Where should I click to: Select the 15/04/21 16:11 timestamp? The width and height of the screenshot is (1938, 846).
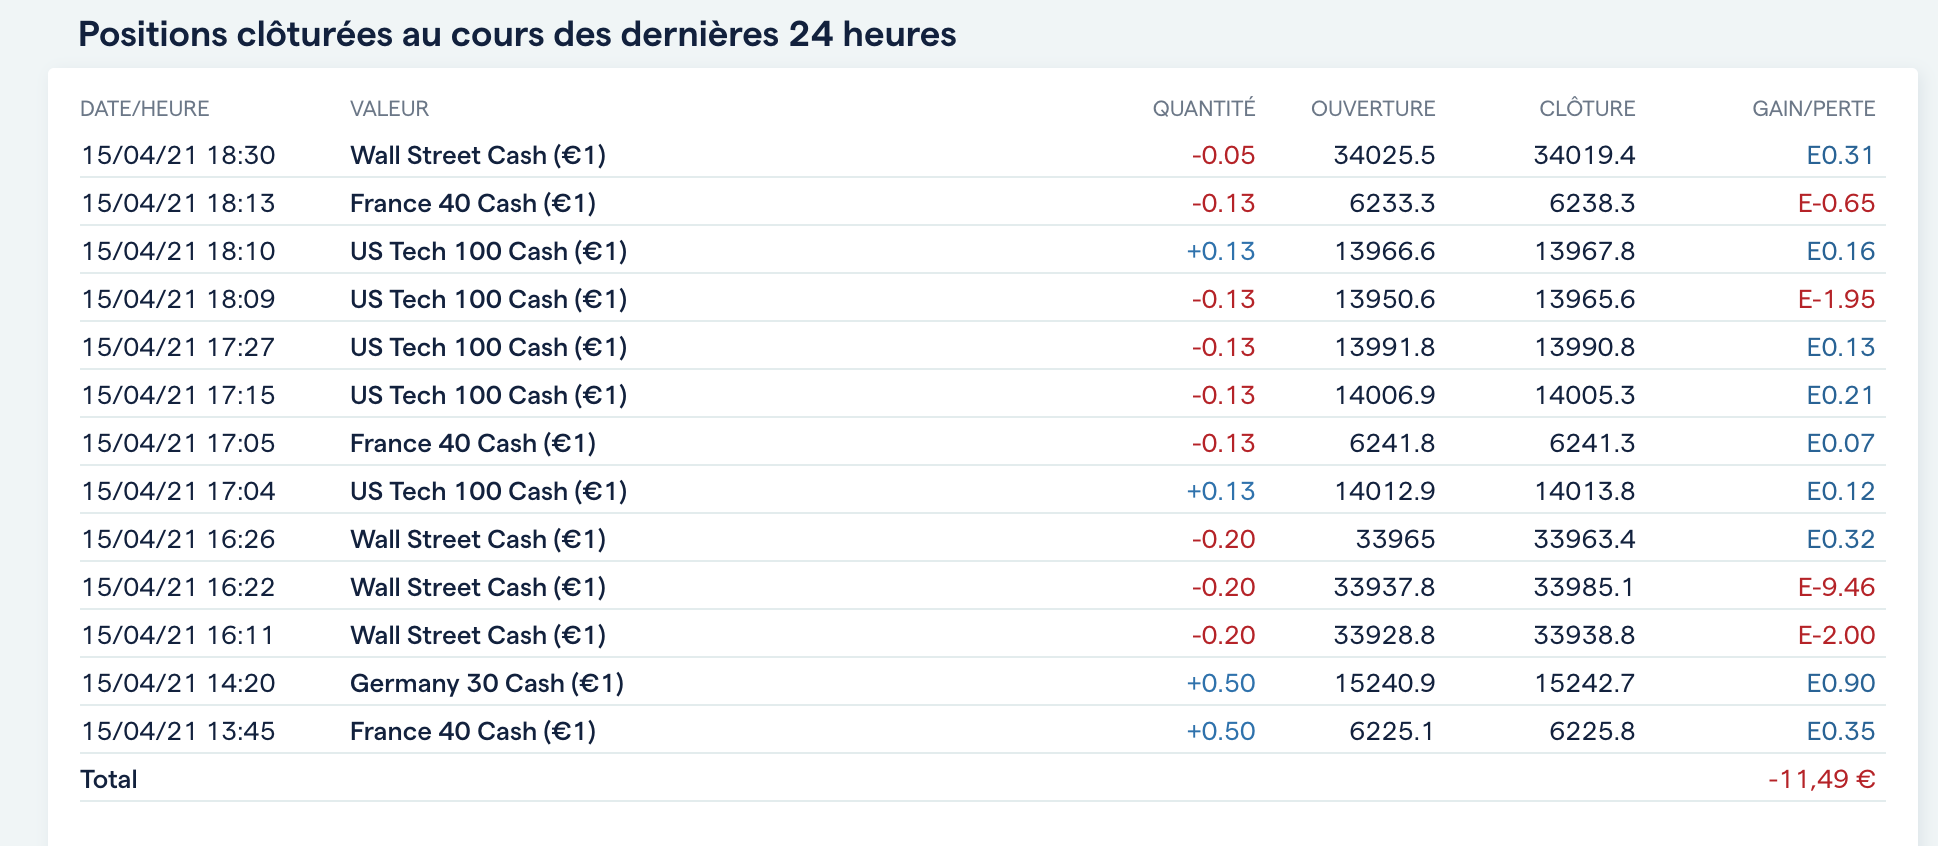click(x=178, y=636)
